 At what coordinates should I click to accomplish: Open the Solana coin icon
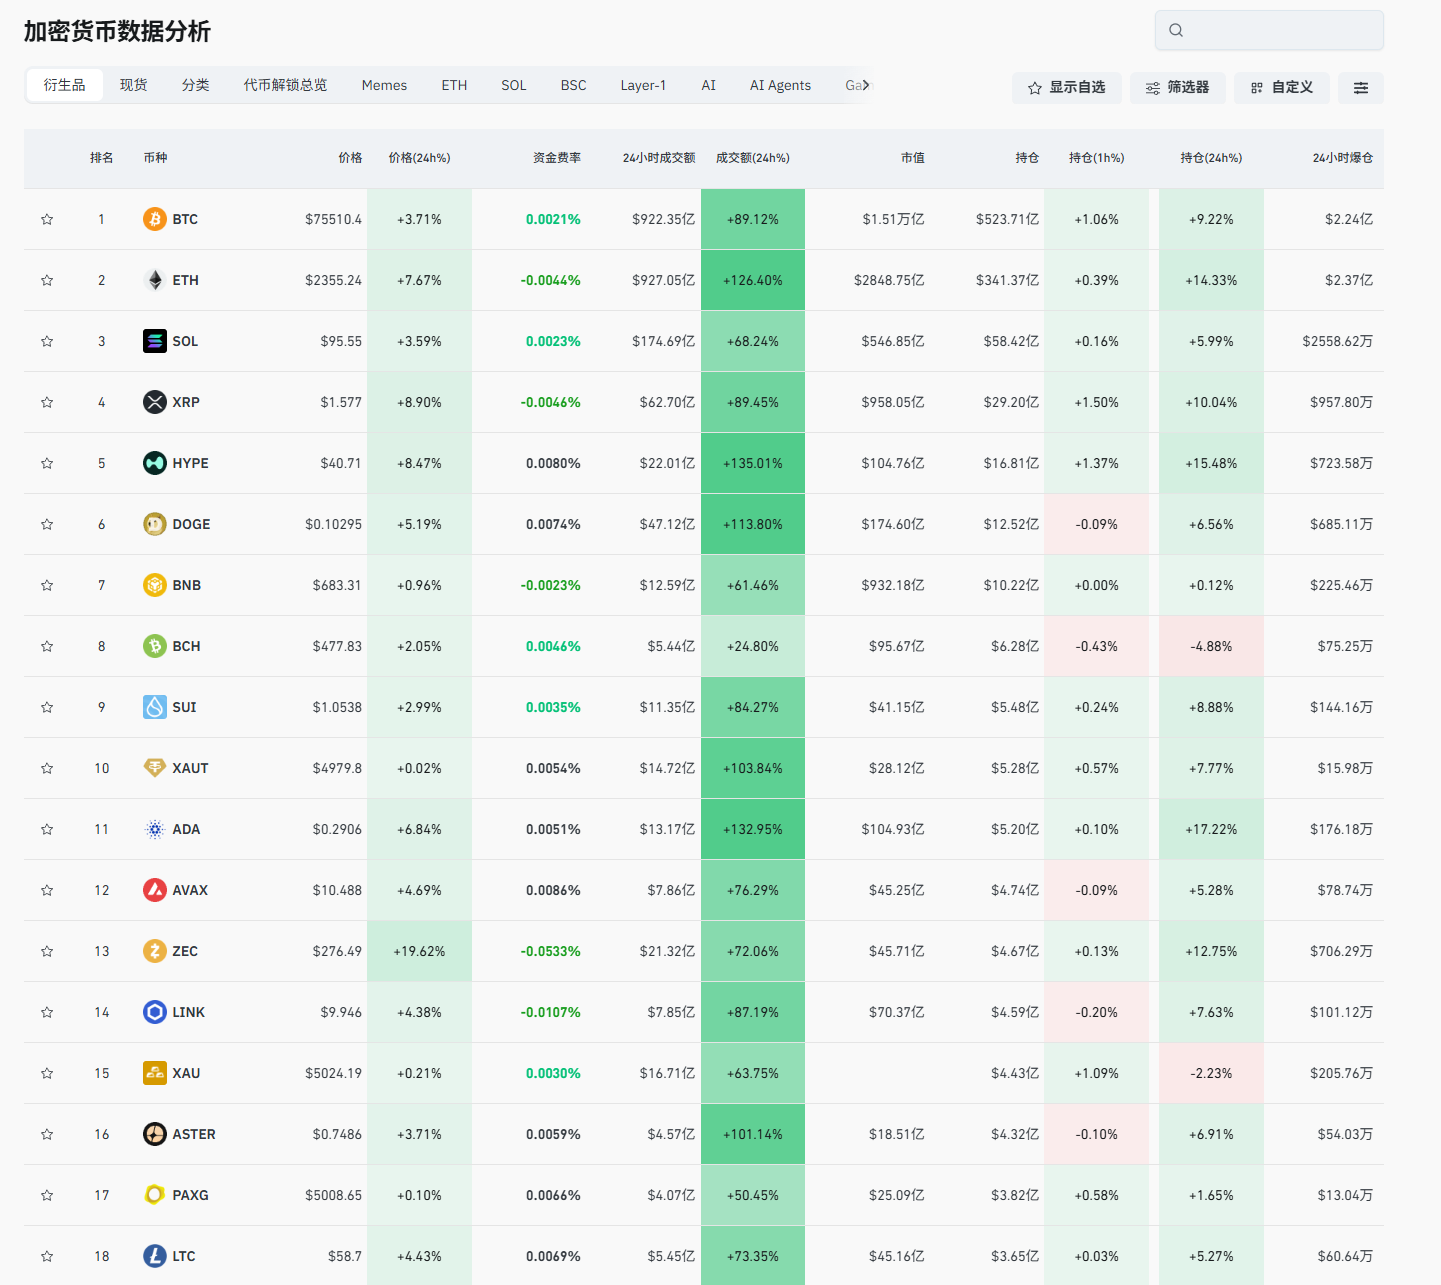coord(154,341)
